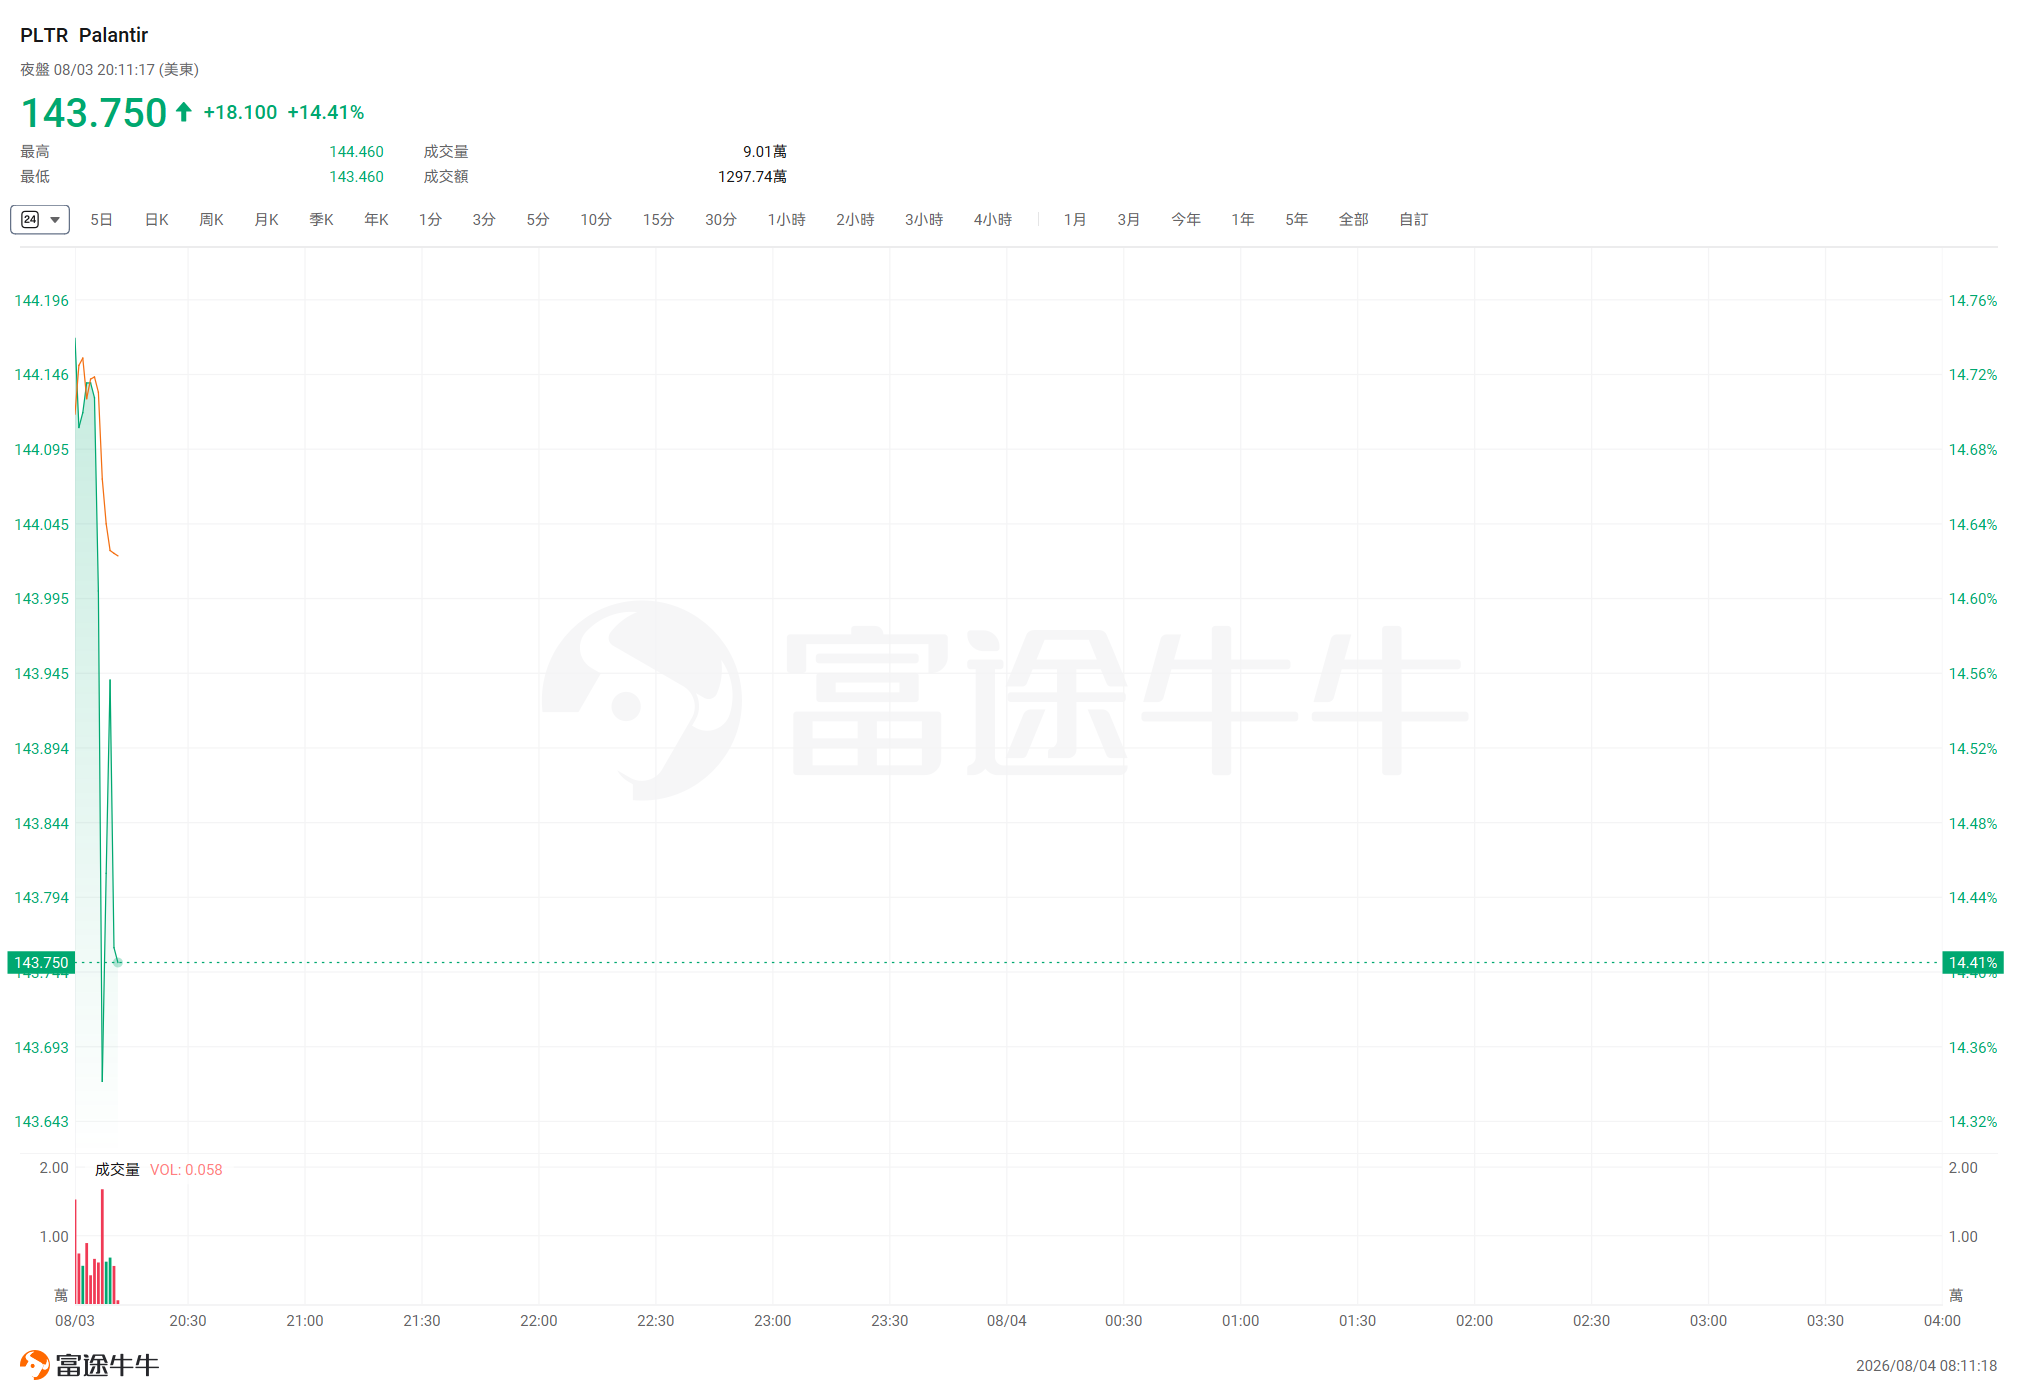Choose the 季K quarterly candlestick tab
This screenshot has width=2018, height=1399.
point(321,220)
